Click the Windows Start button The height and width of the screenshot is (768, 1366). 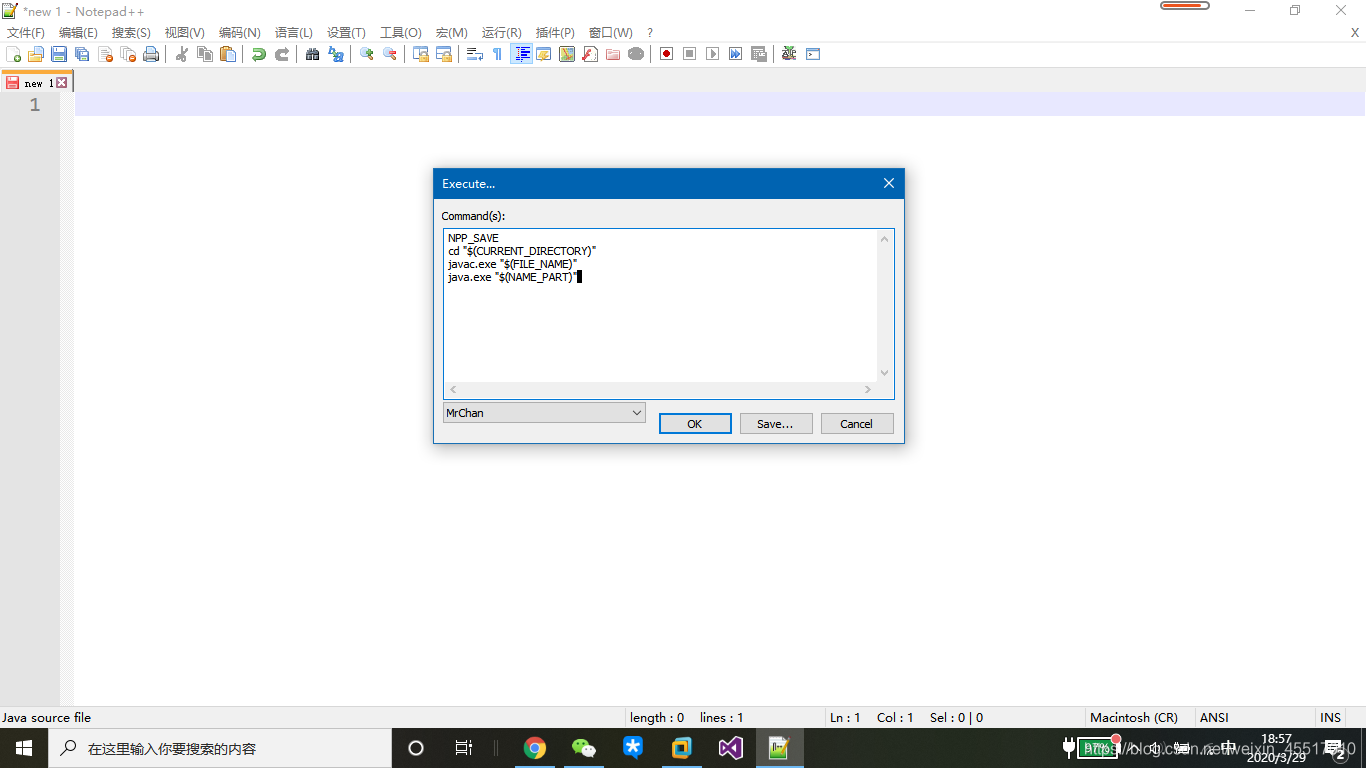(24, 748)
